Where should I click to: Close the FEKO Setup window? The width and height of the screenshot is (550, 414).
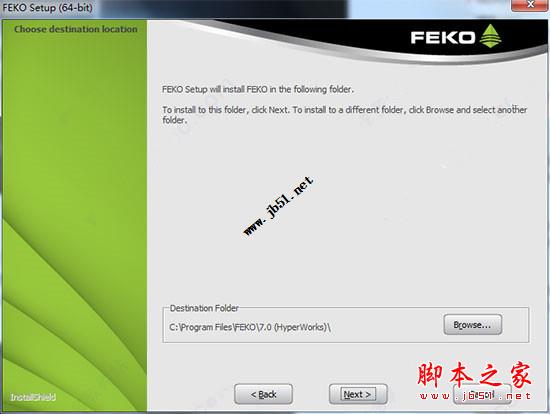coord(530,5)
